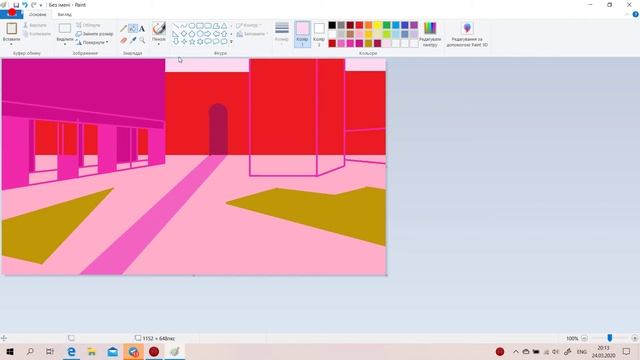The height and width of the screenshot is (360, 640).
Task: Choose the Down arrow shape
Action: coord(176,41)
